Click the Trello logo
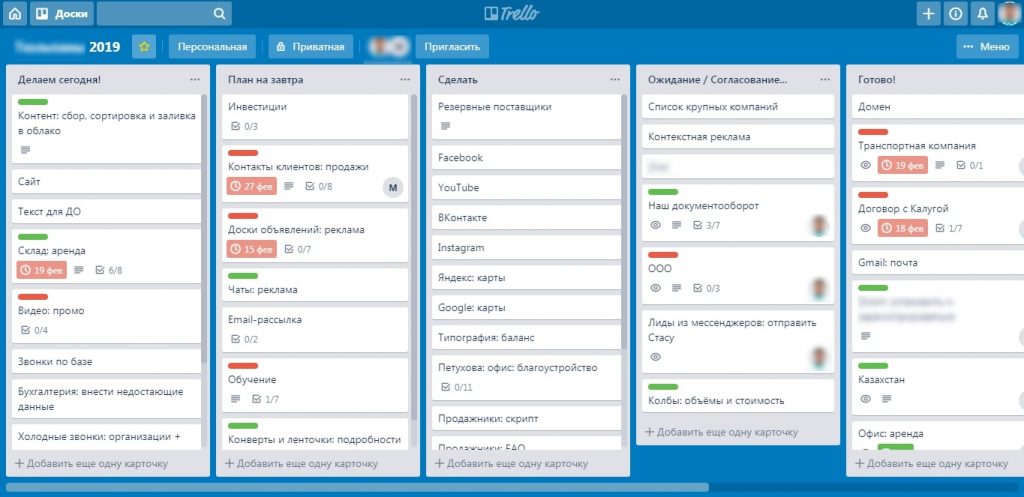 click(x=512, y=13)
